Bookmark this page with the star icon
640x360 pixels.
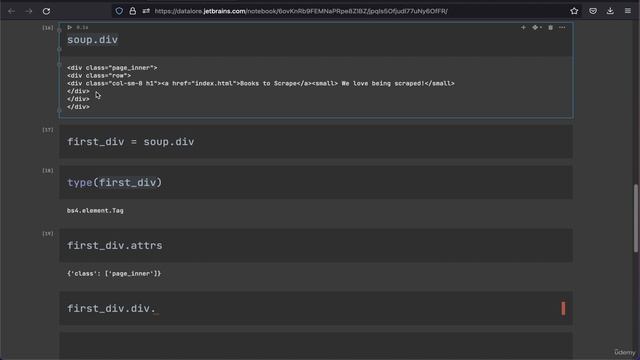(574, 11)
